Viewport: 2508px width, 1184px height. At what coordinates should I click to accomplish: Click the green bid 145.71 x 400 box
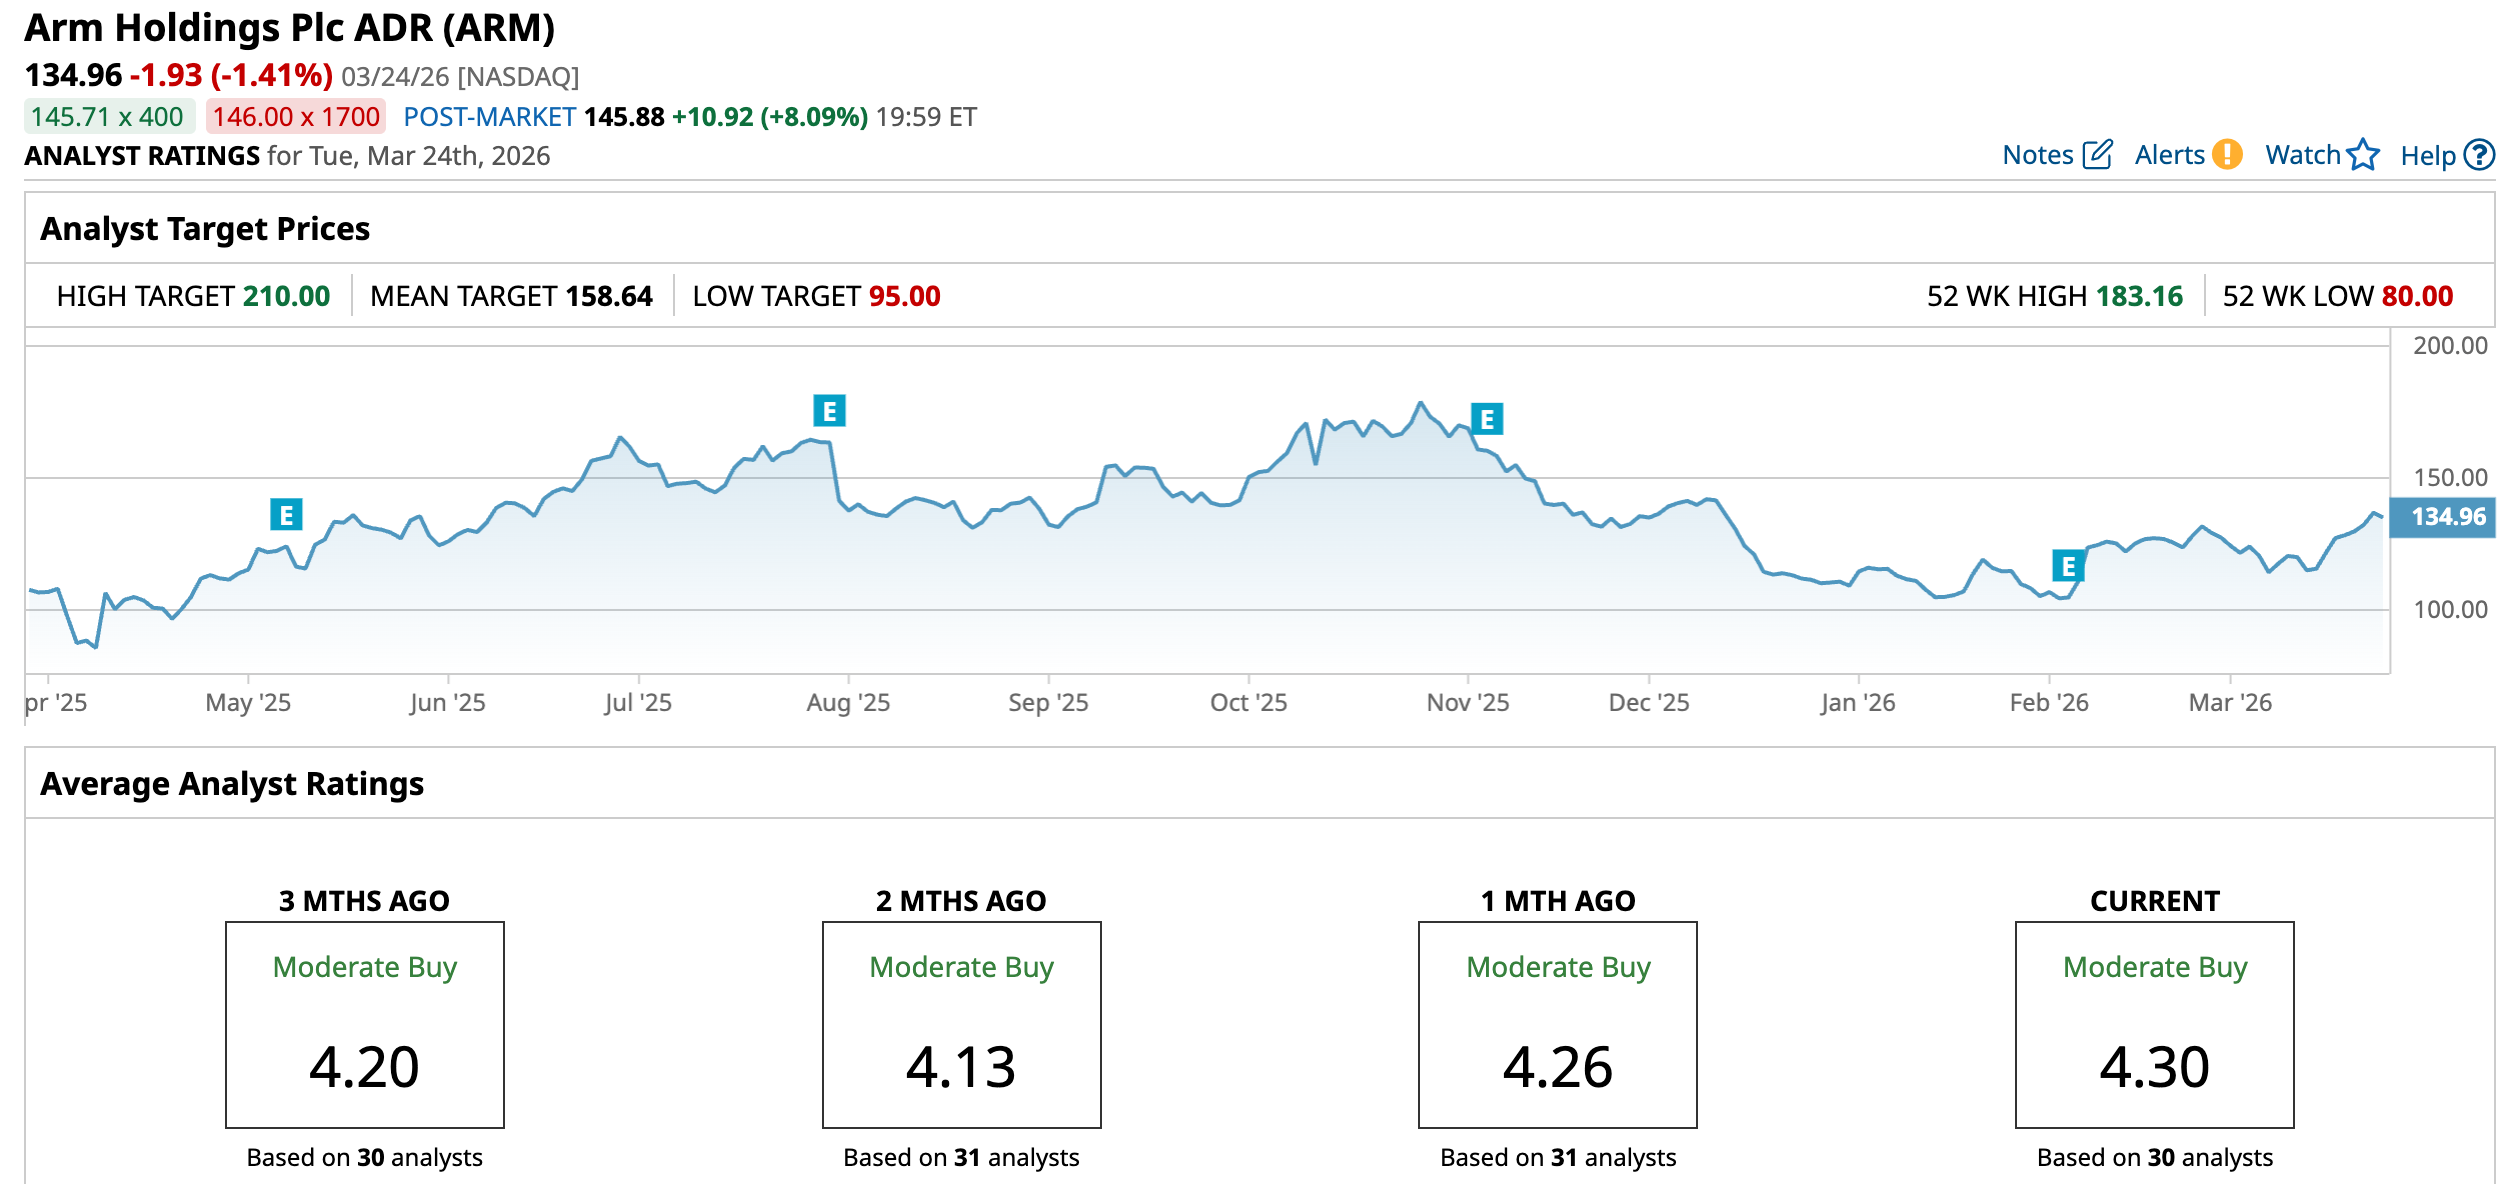click(108, 117)
